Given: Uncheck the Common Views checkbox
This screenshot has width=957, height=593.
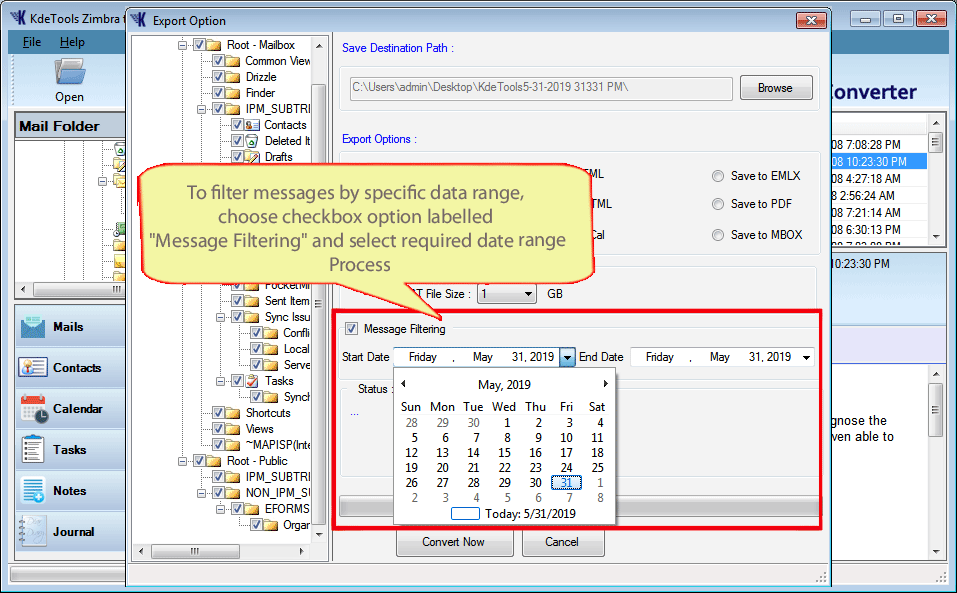Looking at the screenshot, I should [218, 61].
